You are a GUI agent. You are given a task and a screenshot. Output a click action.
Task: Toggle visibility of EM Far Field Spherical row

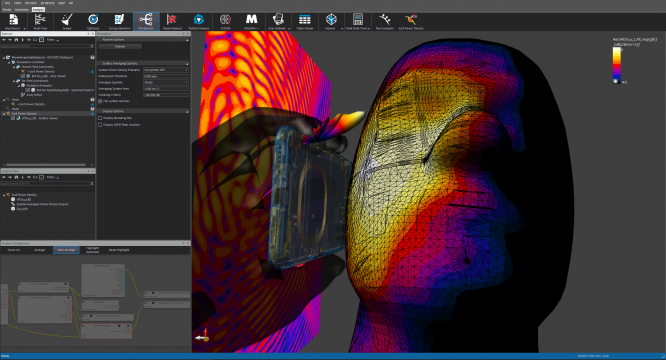tap(28, 90)
